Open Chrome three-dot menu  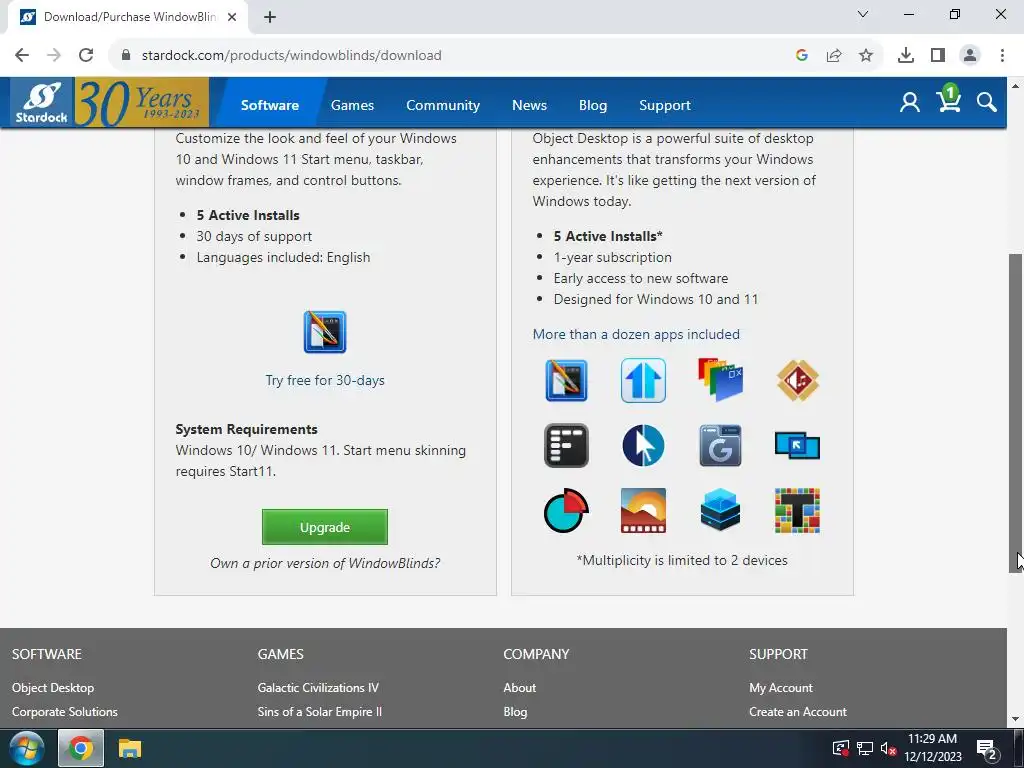coord(1002,55)
